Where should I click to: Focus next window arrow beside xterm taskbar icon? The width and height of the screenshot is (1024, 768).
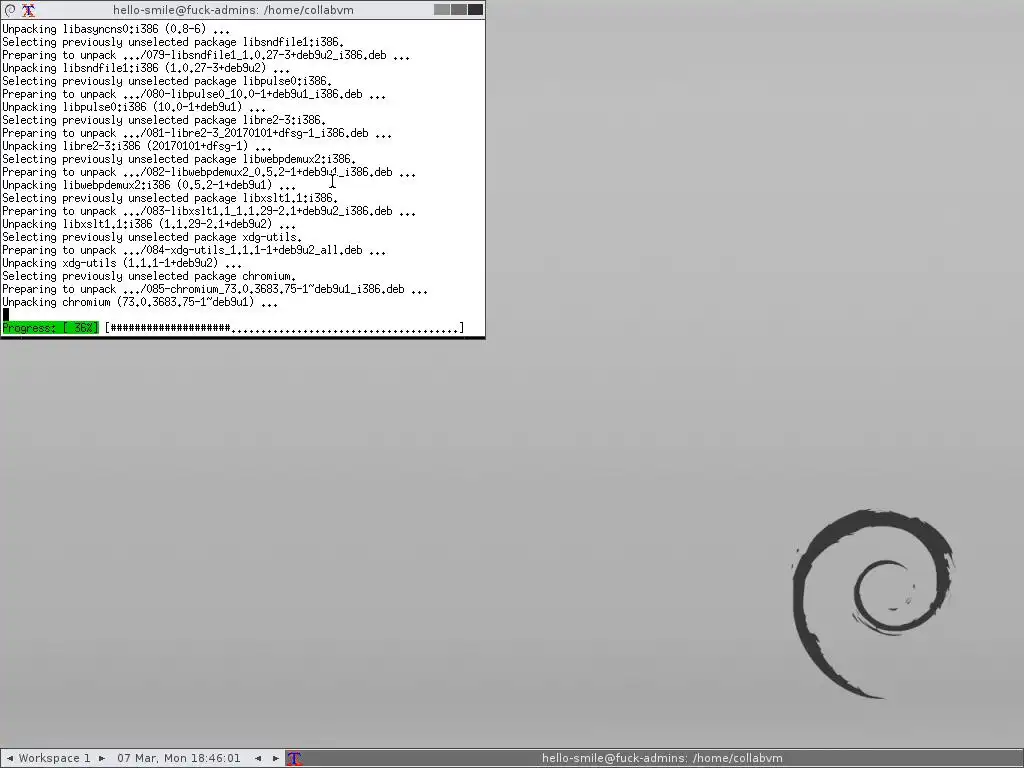pyautogui.click(x=276, y=758)
